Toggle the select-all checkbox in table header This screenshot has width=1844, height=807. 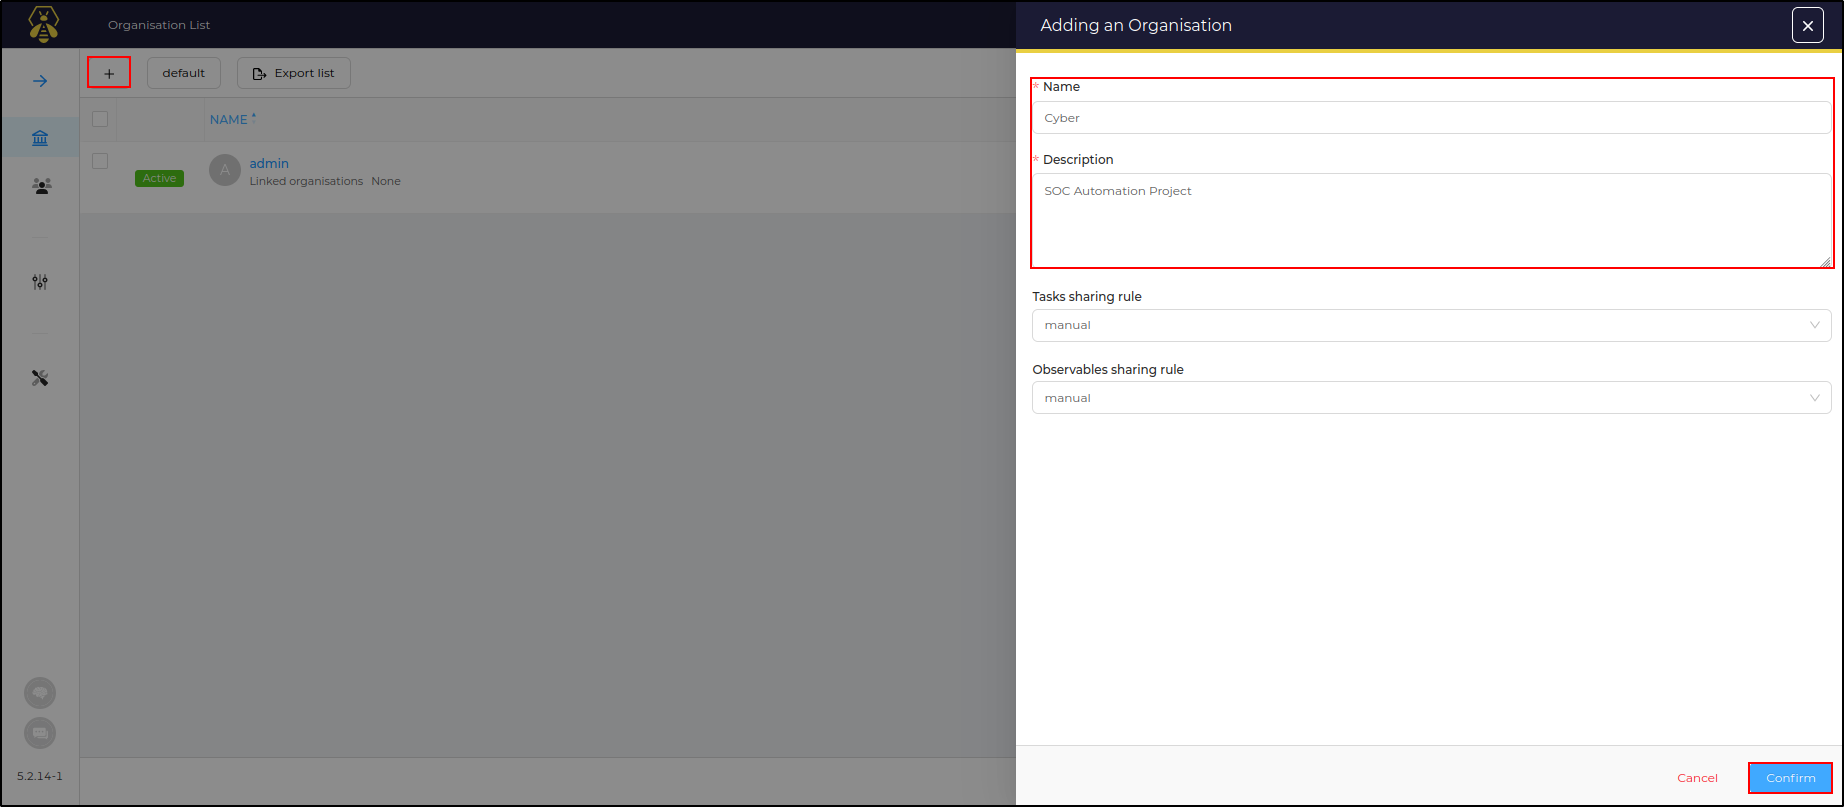pyautogui.click(x=100, y=119)
